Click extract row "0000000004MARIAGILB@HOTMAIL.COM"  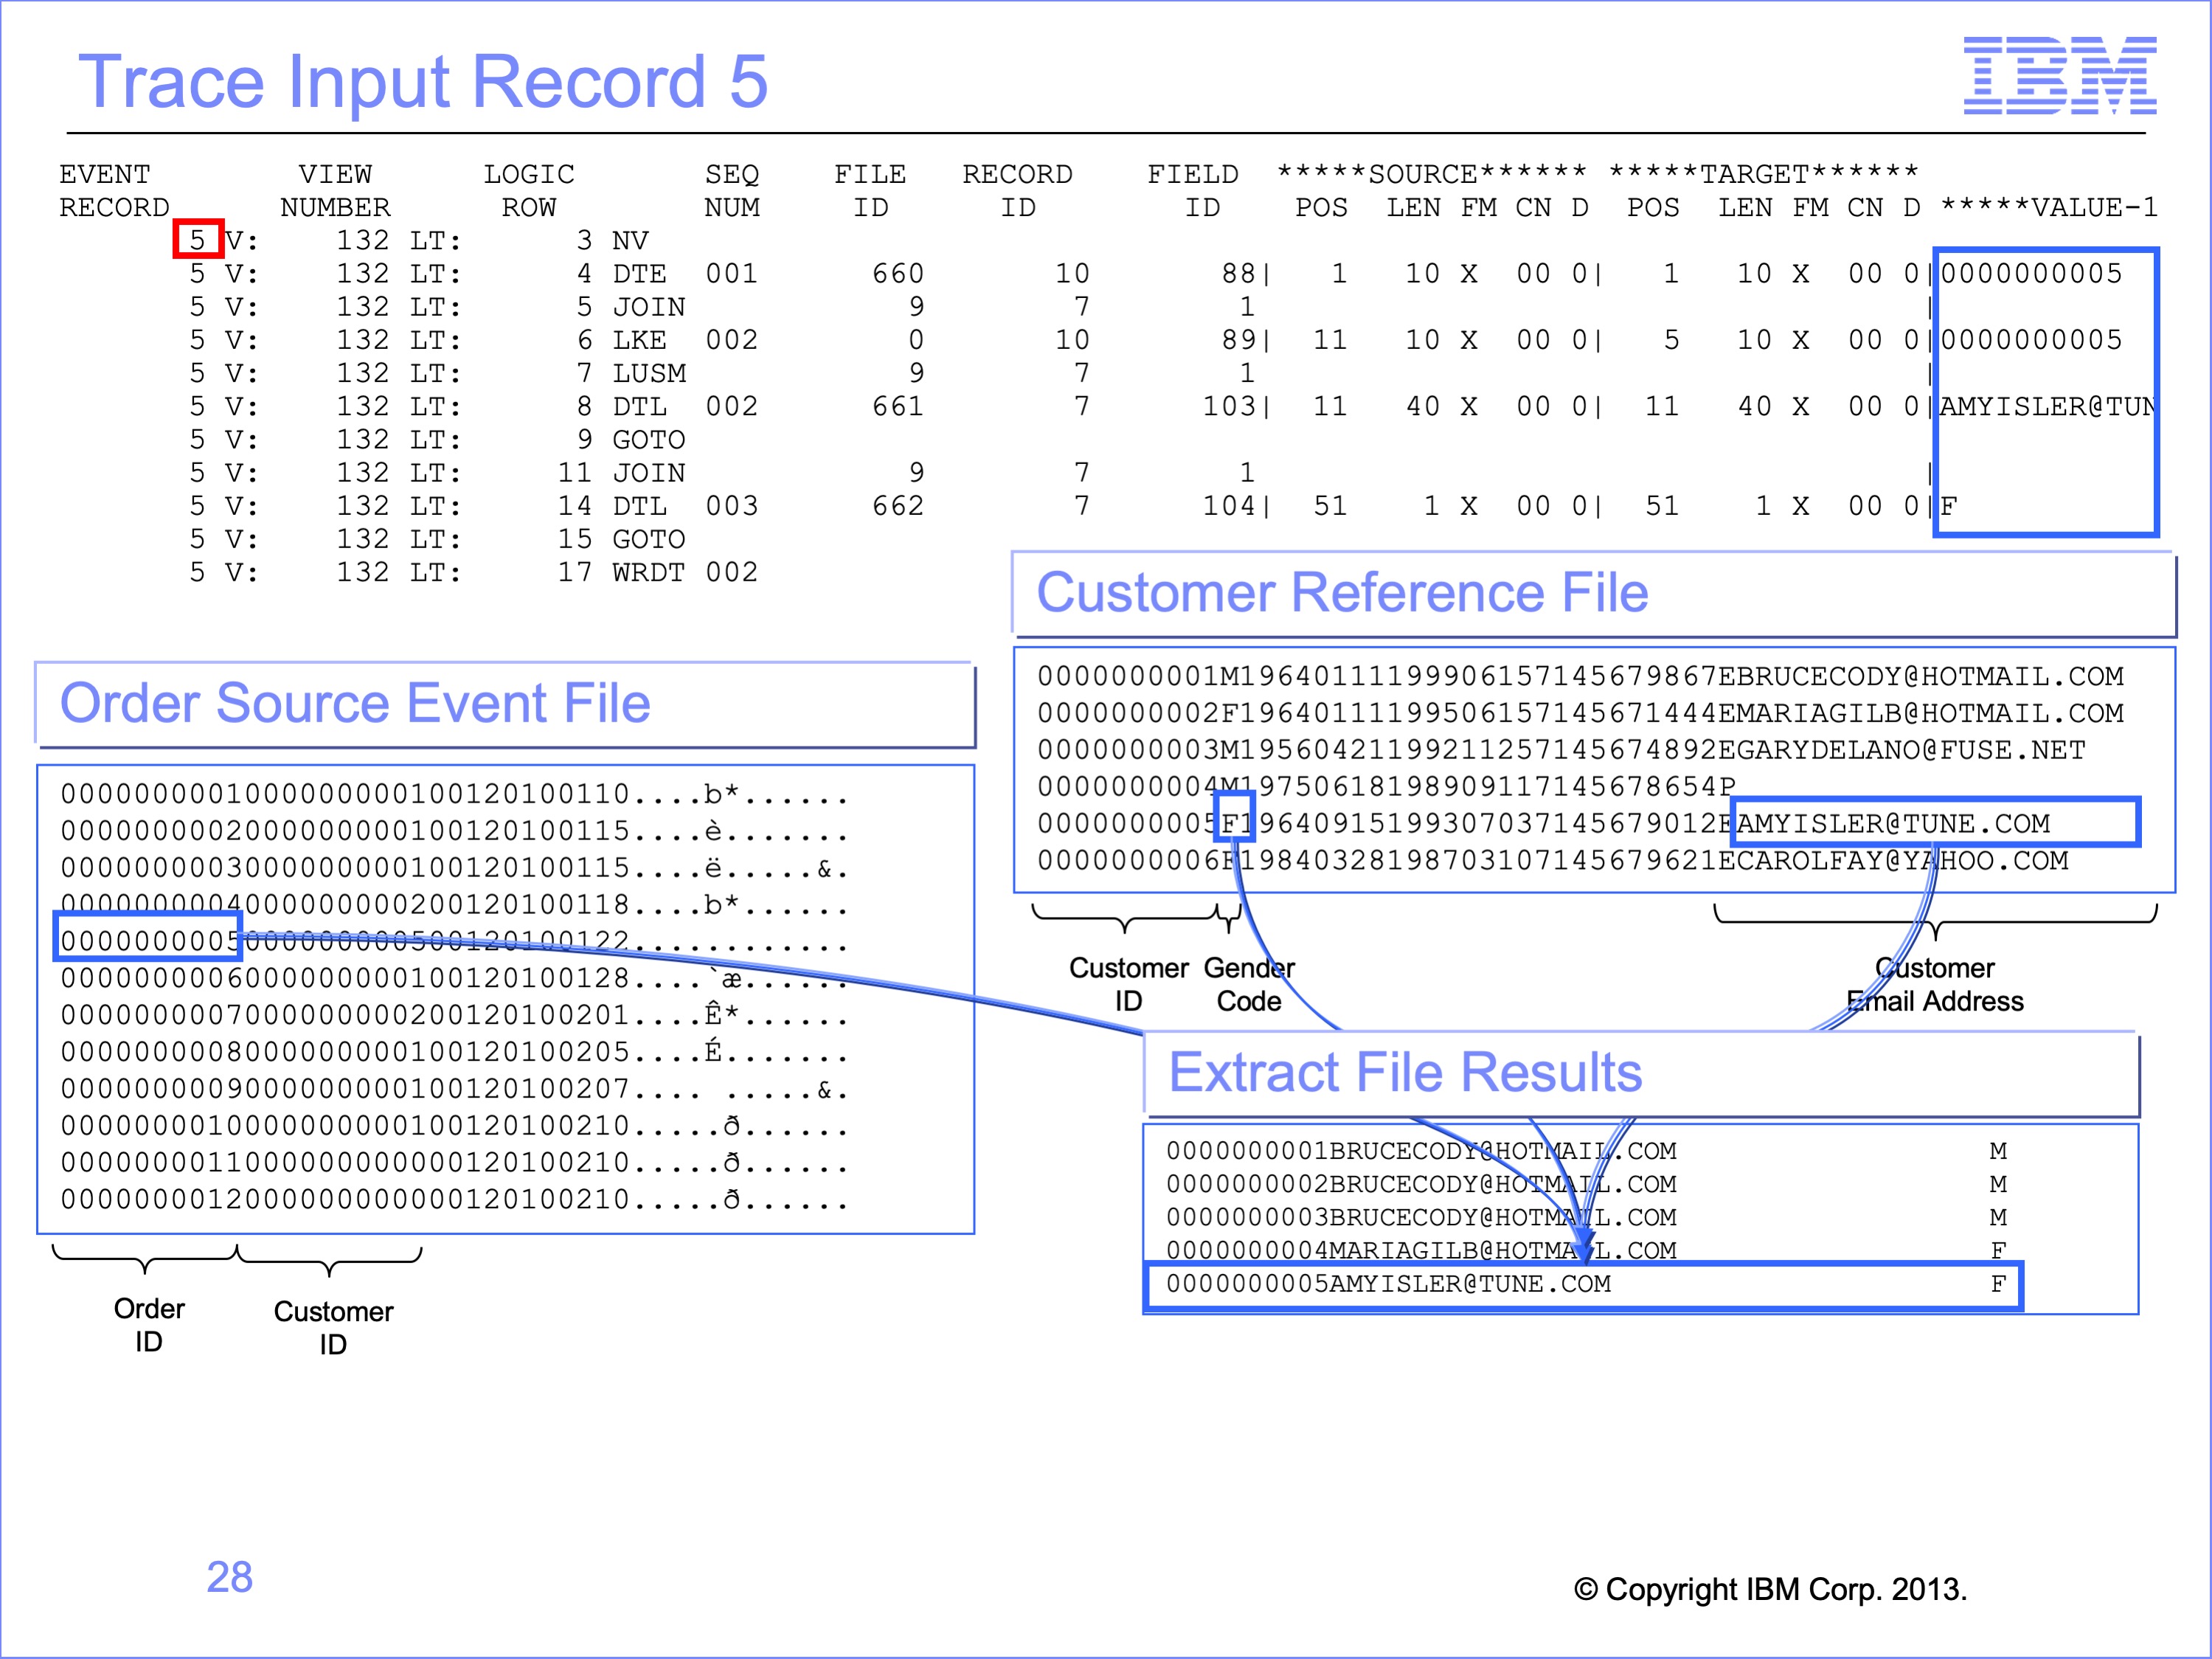coord(1587,1251)
